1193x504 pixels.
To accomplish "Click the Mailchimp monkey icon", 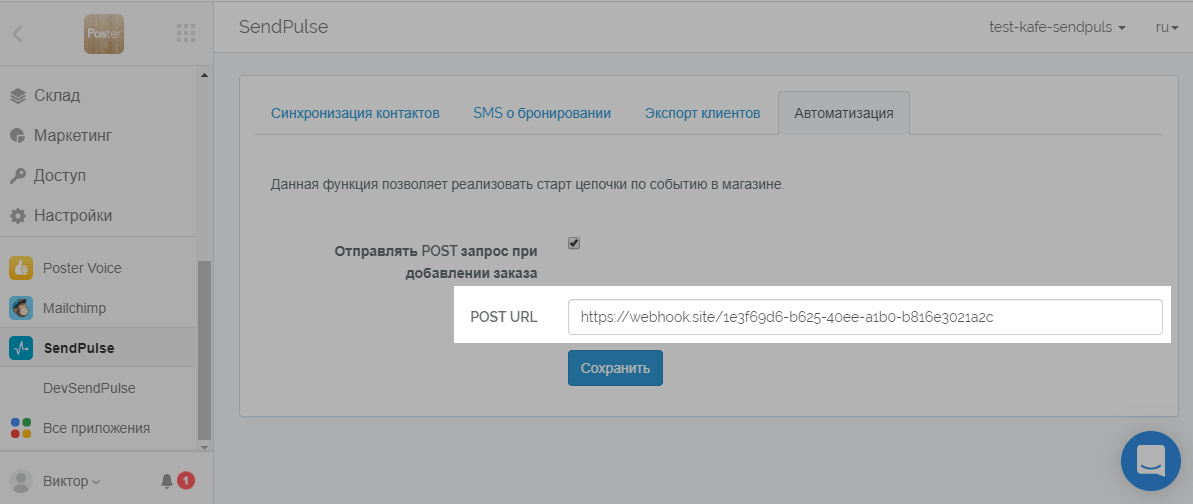I will pyautogui.click(x=21, y=308).
